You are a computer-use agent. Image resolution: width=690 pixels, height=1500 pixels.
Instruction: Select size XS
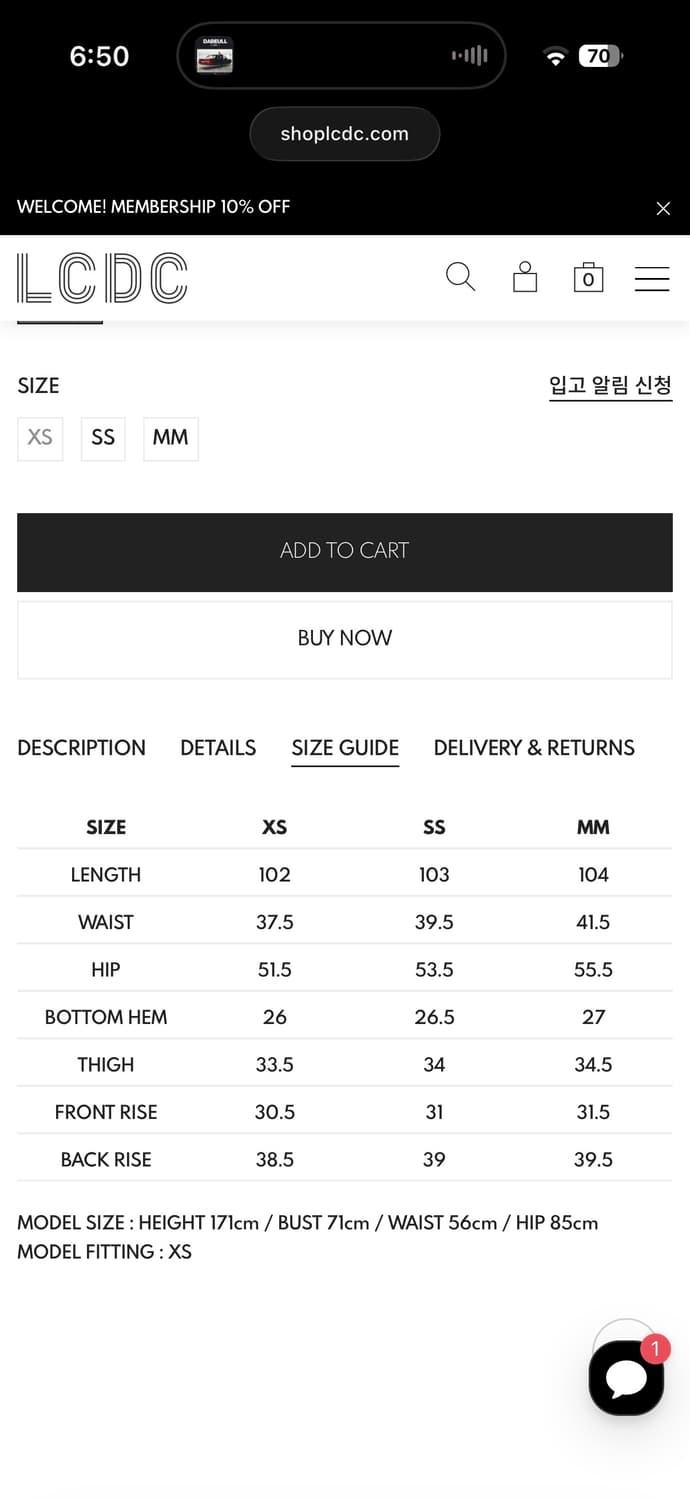[x=40, y=438]
